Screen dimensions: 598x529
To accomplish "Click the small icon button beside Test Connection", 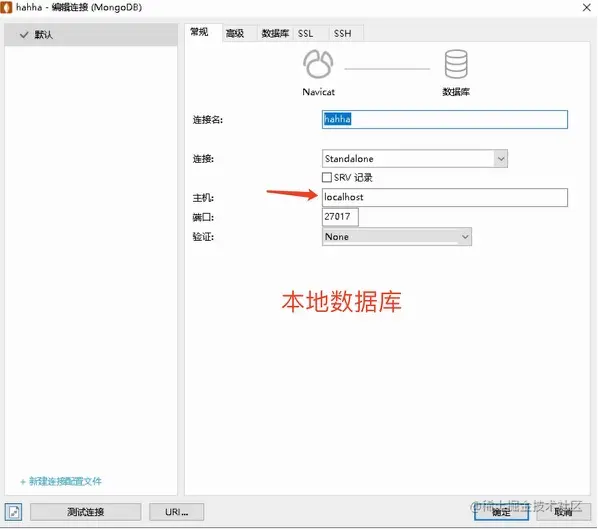I will [x=13, y=512].
